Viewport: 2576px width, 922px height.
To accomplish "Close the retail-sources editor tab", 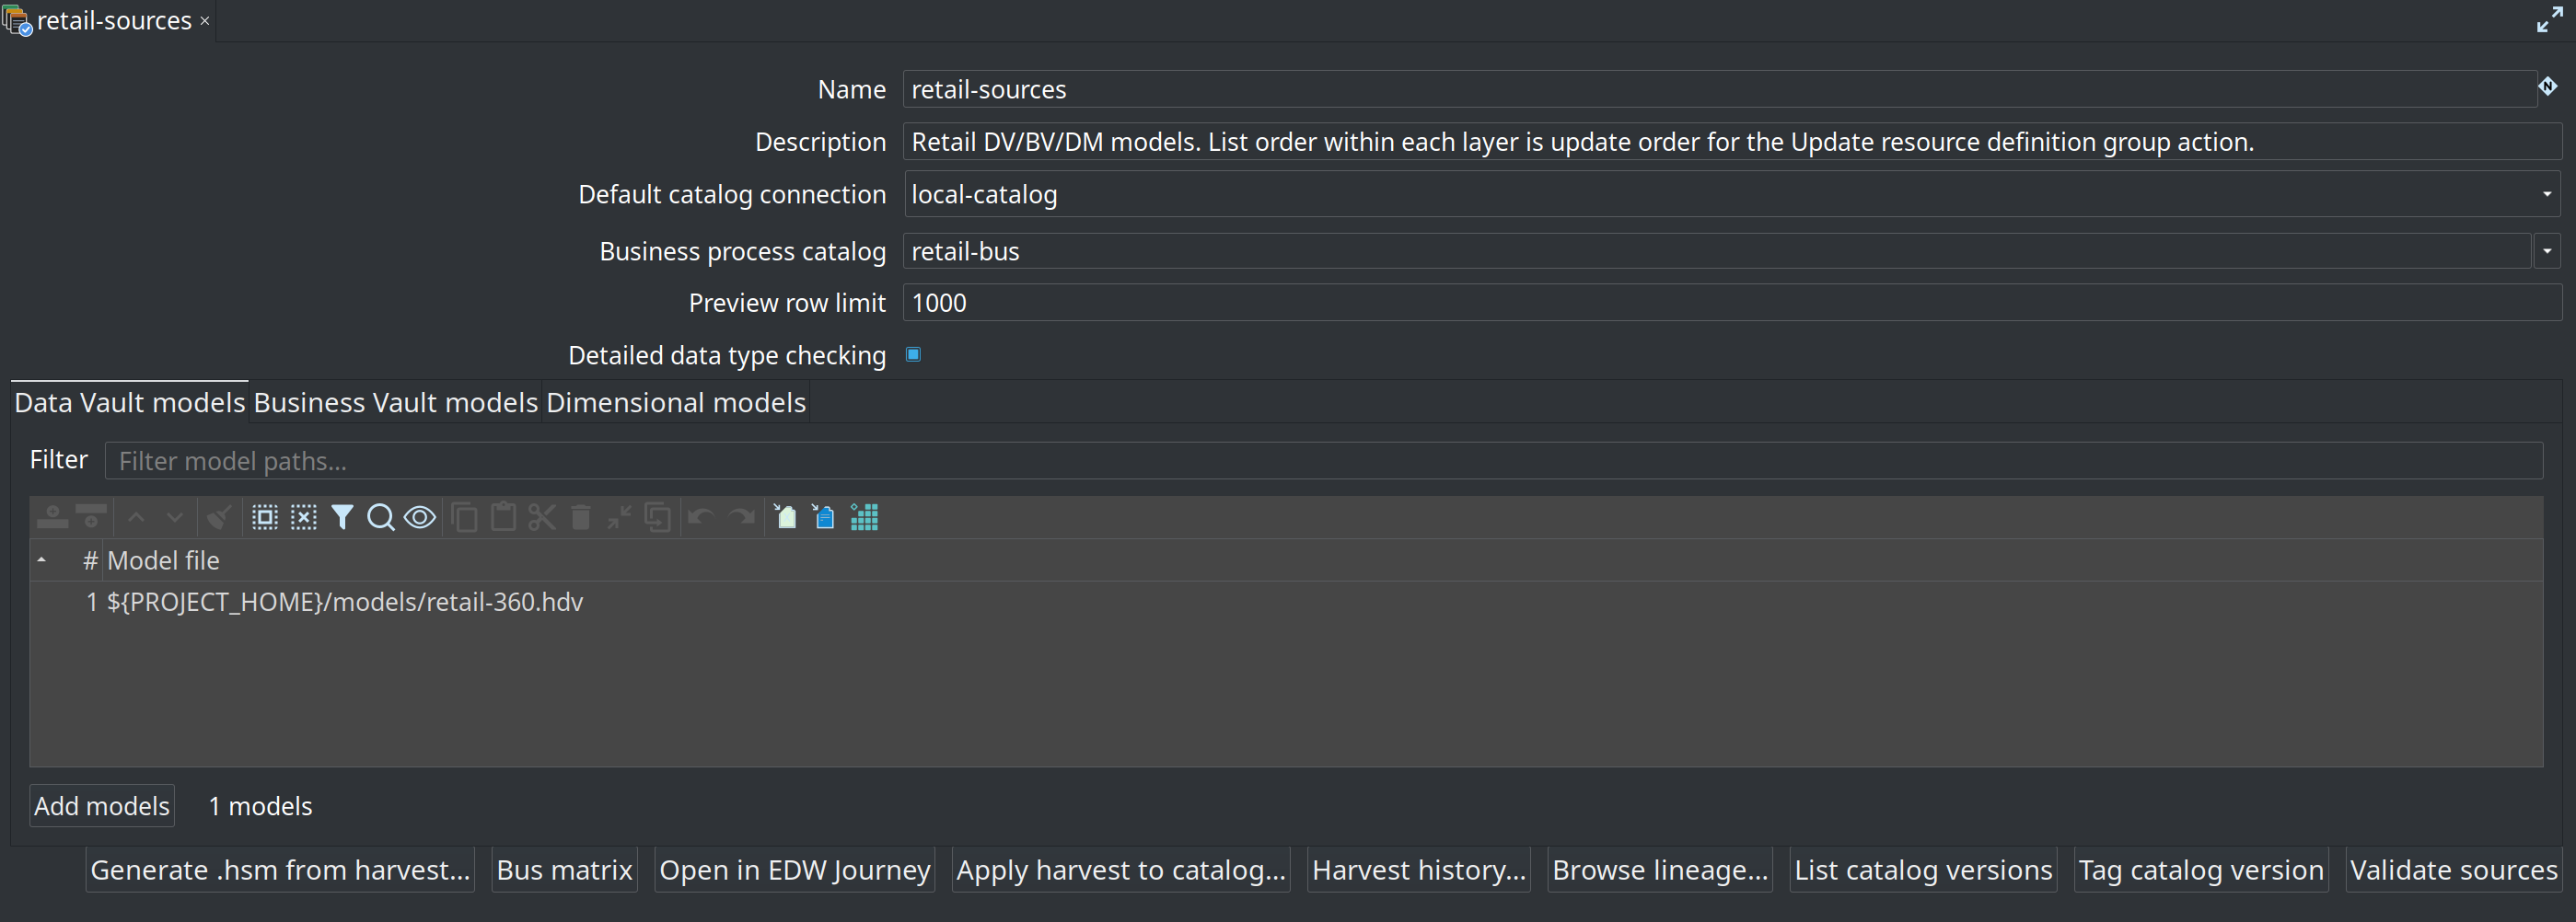I will [x=205, y=20].
